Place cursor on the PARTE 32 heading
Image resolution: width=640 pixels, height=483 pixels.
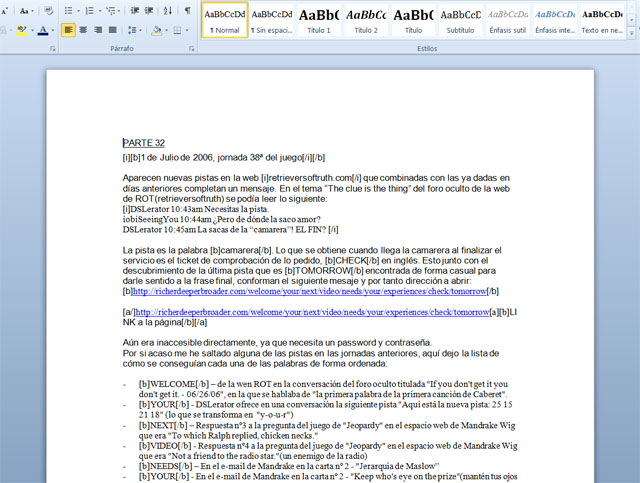(143, 143)
